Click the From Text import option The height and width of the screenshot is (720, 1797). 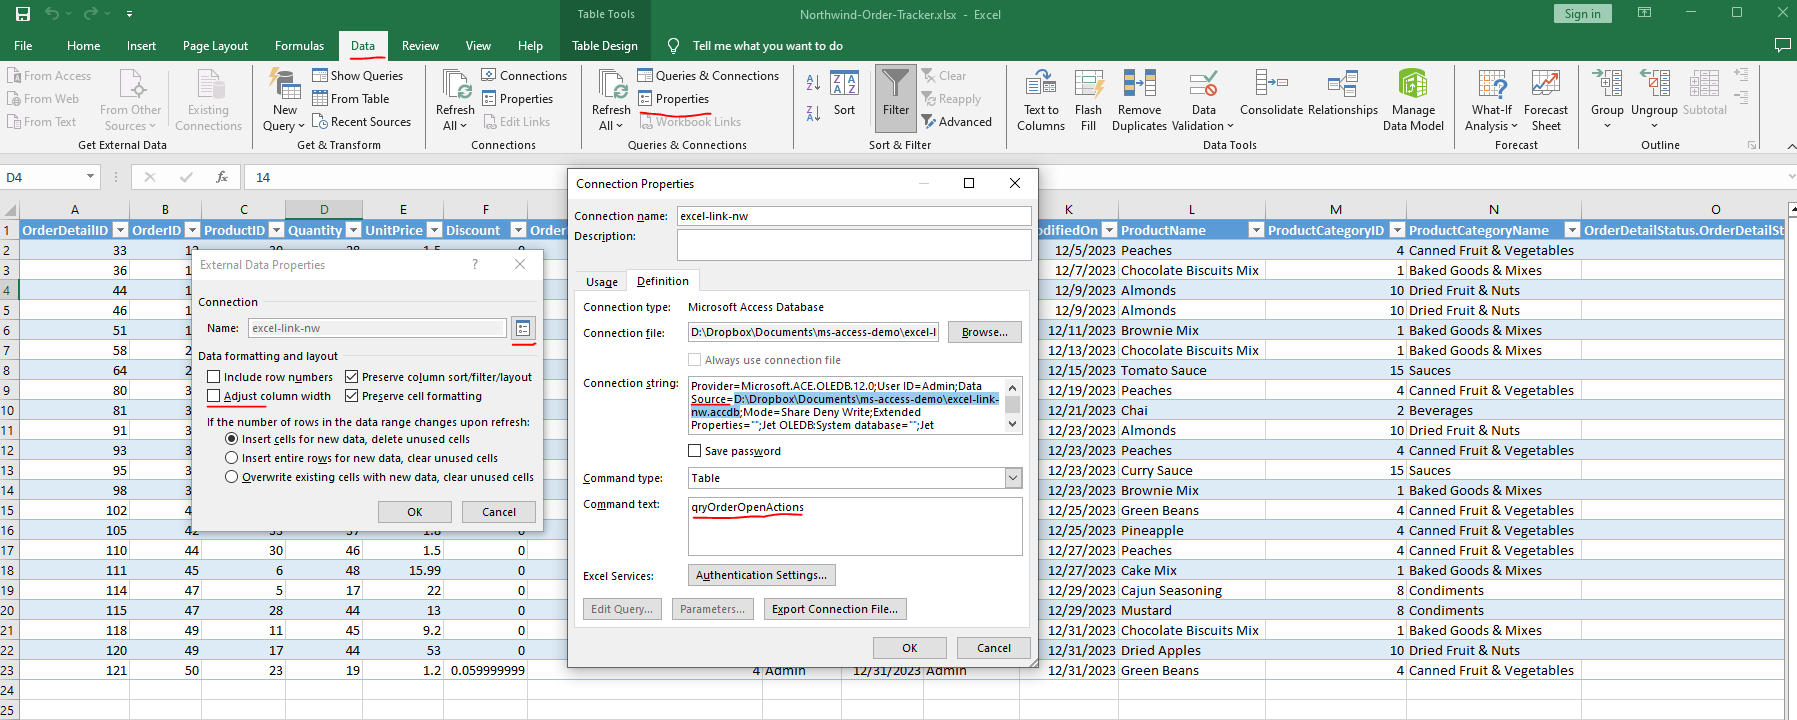click(42, 122)
